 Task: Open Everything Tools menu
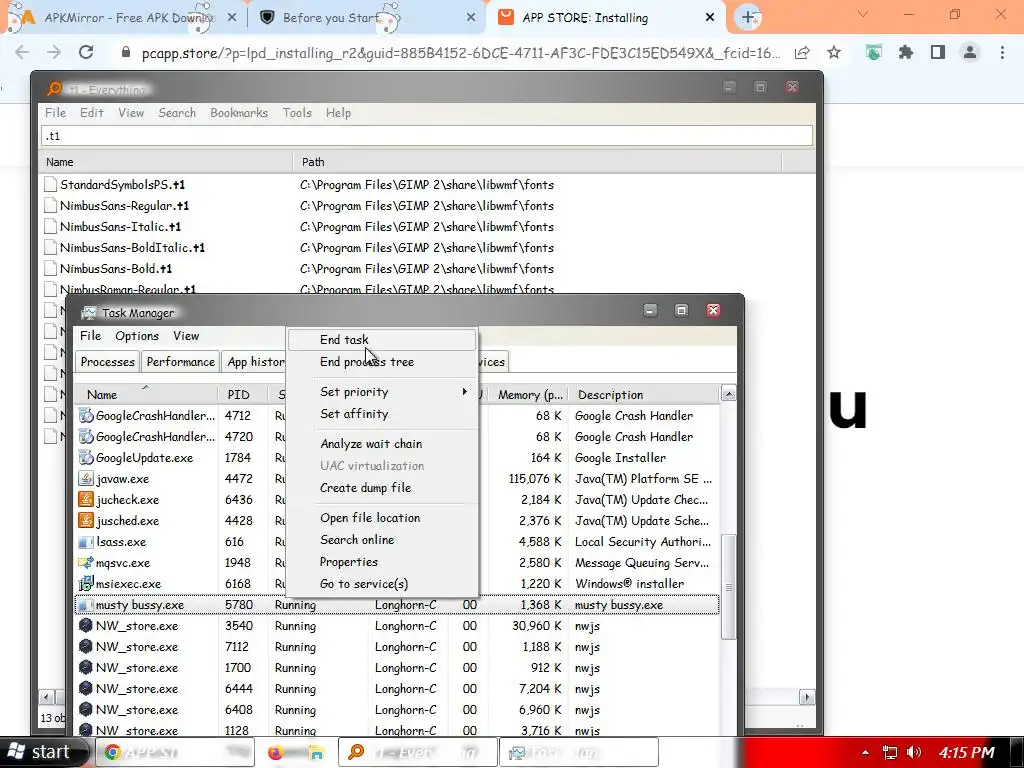[297, 113]
